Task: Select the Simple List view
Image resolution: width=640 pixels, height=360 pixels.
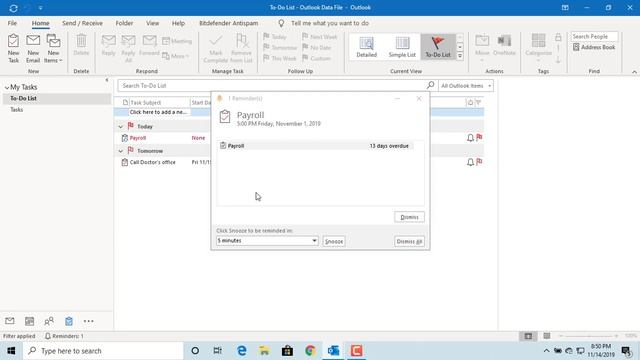Action: coord(402,47)
